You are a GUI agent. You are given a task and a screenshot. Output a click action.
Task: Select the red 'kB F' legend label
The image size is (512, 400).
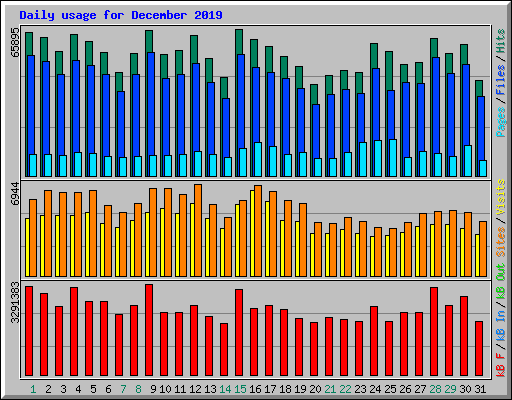(500, 365)
